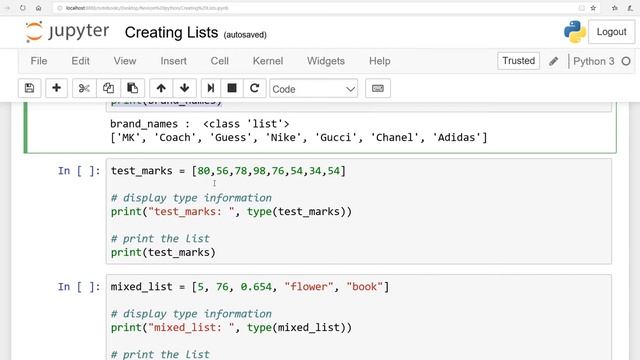Open the Widgets menu
Viewport: 640px width, 360px height.
pos(326,61)
